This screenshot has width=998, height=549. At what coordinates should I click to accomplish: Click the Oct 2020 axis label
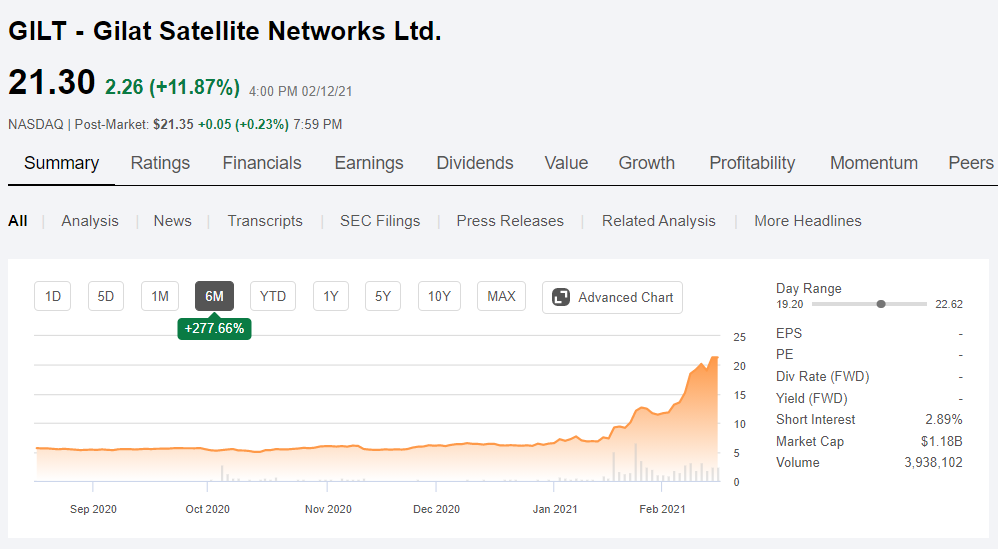pos(207,509)
